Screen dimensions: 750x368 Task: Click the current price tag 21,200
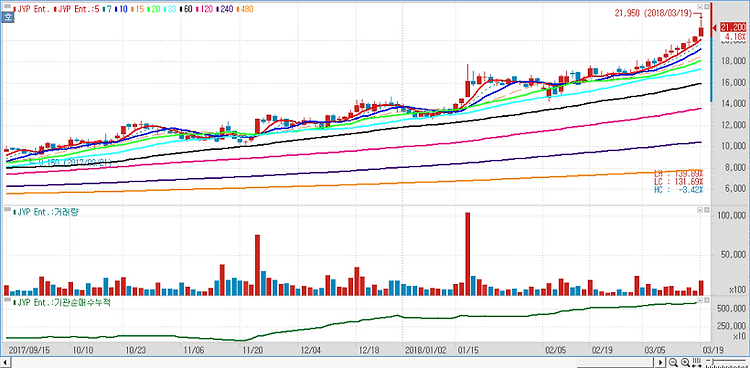tap(732, 27)
